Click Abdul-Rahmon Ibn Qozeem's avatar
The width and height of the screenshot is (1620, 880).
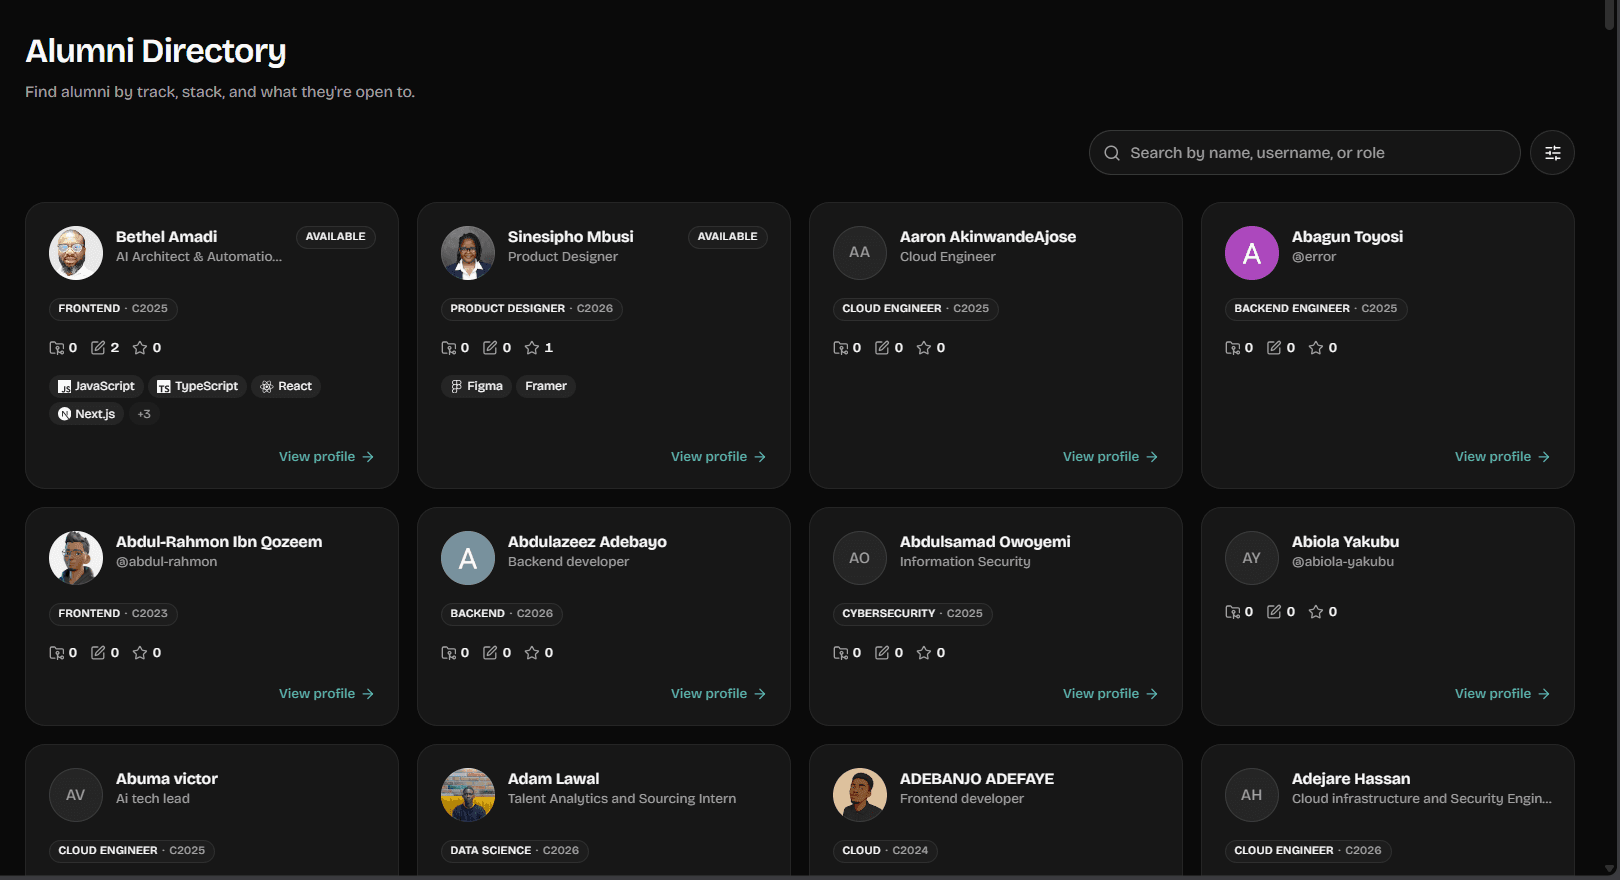[x=76, y=558]
